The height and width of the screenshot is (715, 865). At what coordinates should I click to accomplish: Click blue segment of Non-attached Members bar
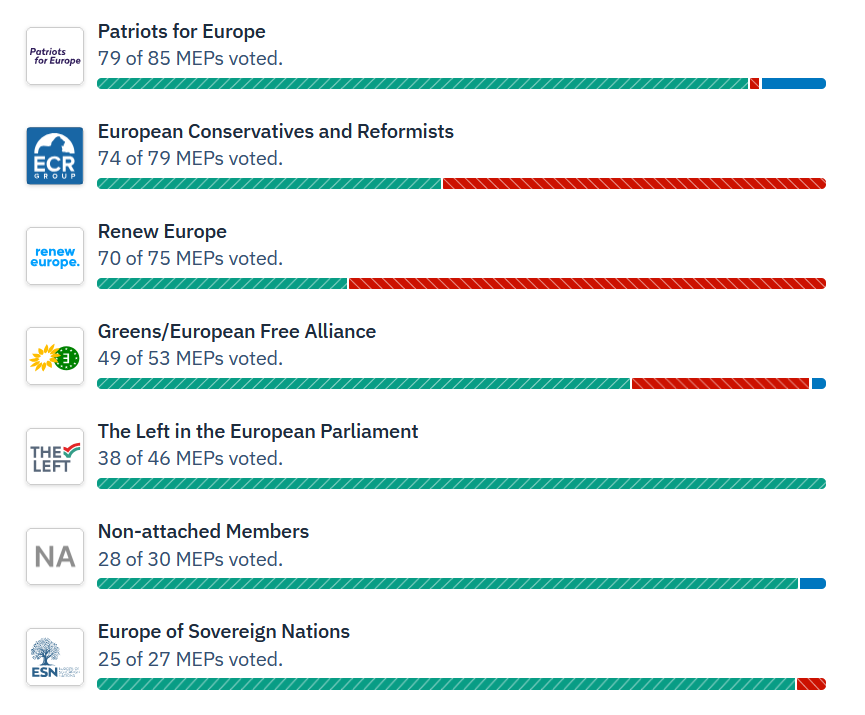(812, 584)
